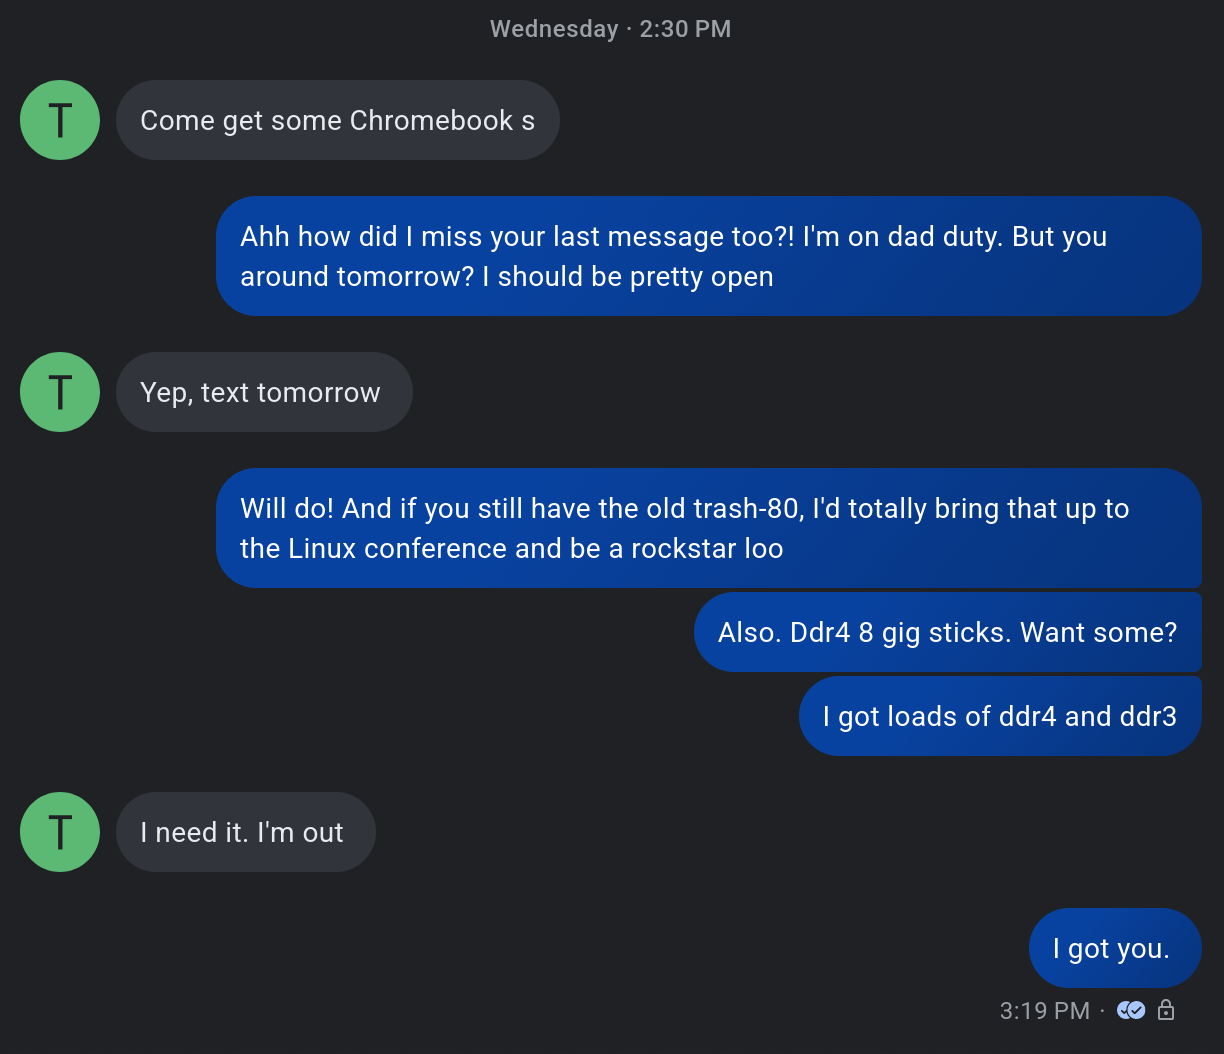Viewport: 1224px width, 1054px height.
Task: Select the "Come get some Chromebook s" message
Action: 337,120
